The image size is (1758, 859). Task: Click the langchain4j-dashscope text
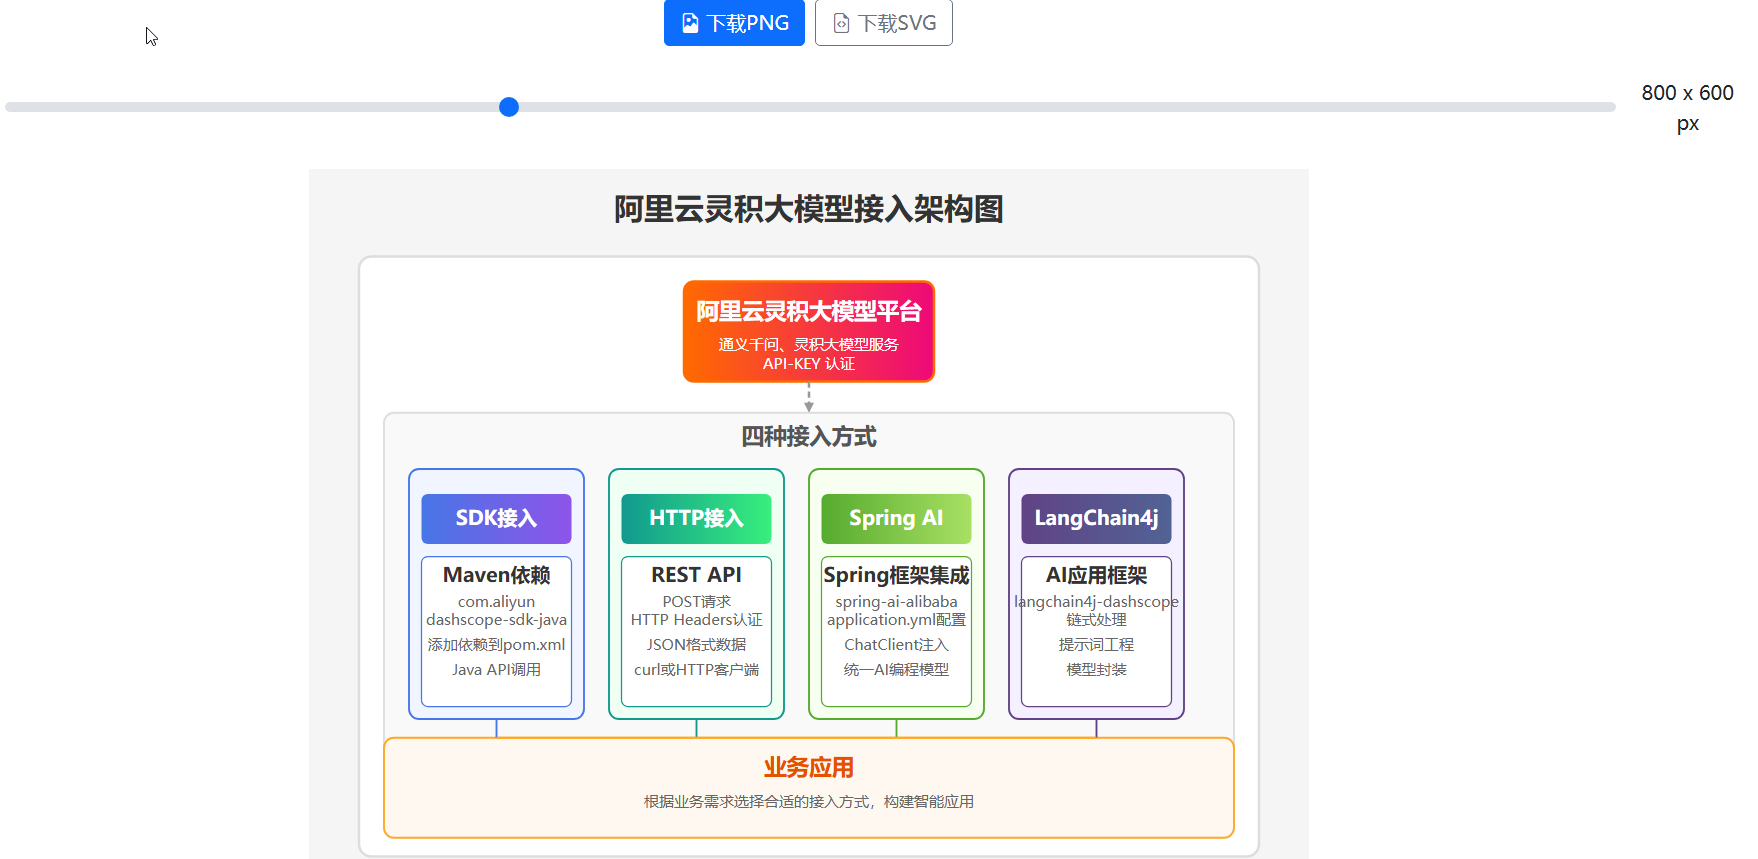click(1096, 602)
